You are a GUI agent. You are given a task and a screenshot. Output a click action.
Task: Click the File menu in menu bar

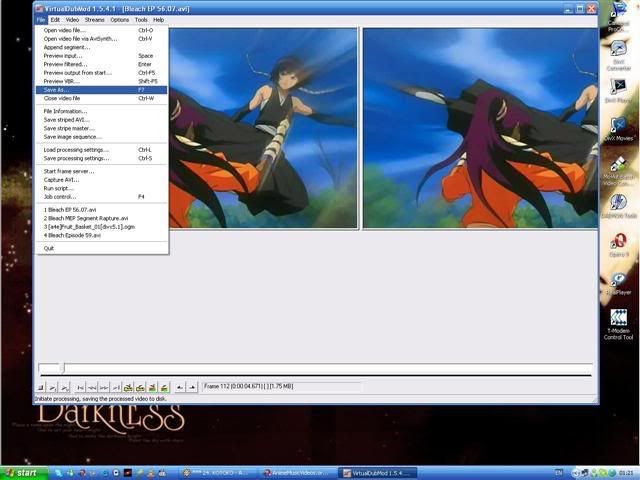(x=41, y=20)
